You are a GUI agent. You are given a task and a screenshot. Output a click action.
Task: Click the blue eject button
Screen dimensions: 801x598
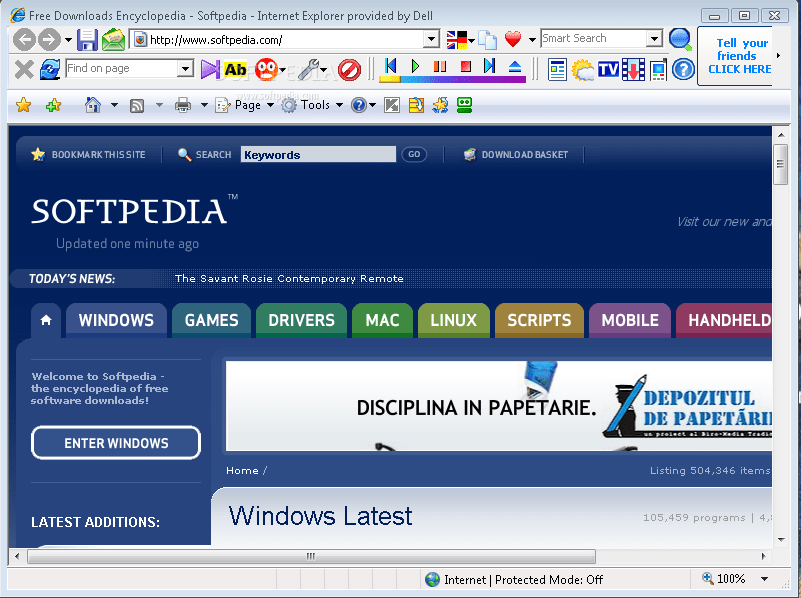click(x=515, y=66)
